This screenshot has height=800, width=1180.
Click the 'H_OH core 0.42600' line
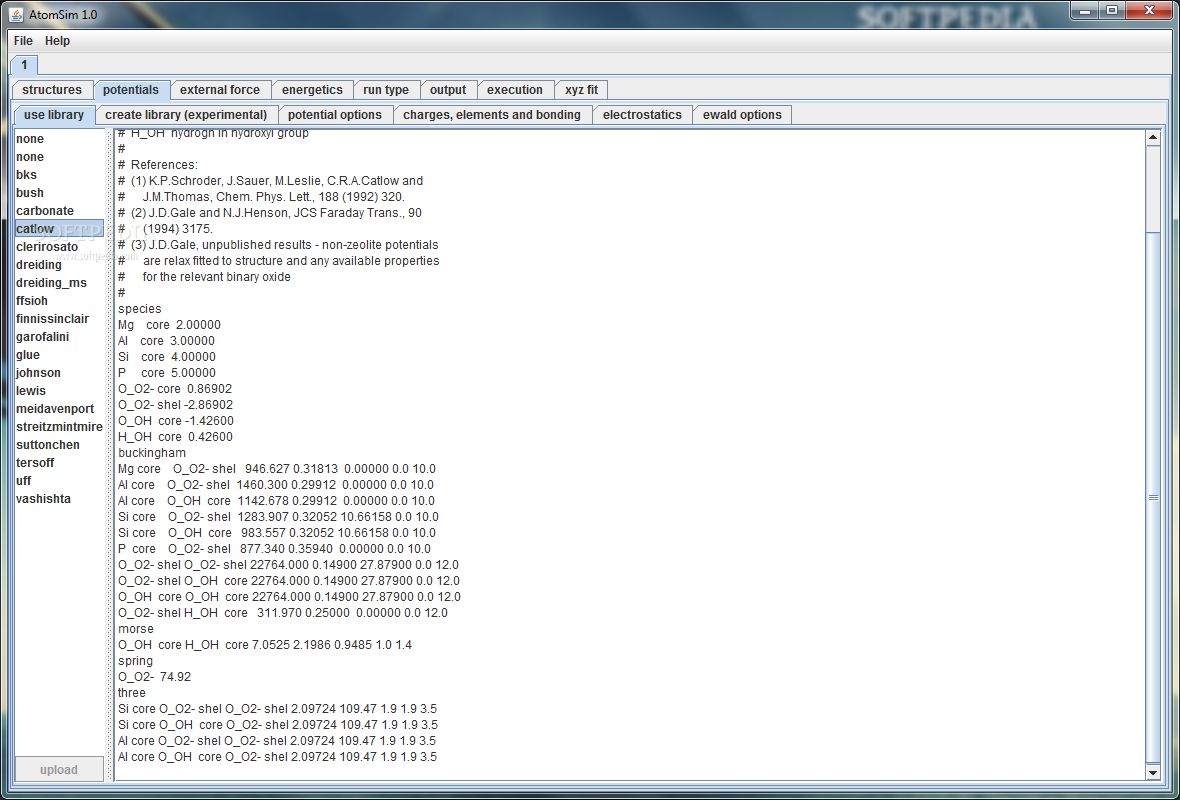(175, 437)
